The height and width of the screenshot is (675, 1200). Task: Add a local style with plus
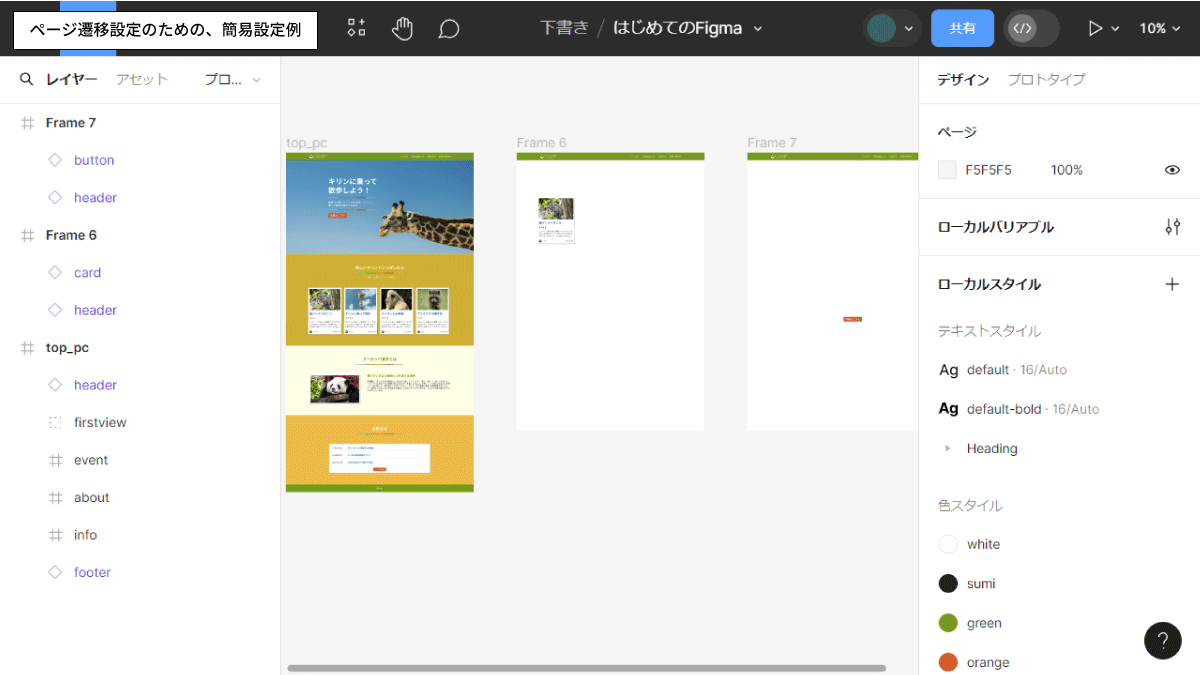1172,284
